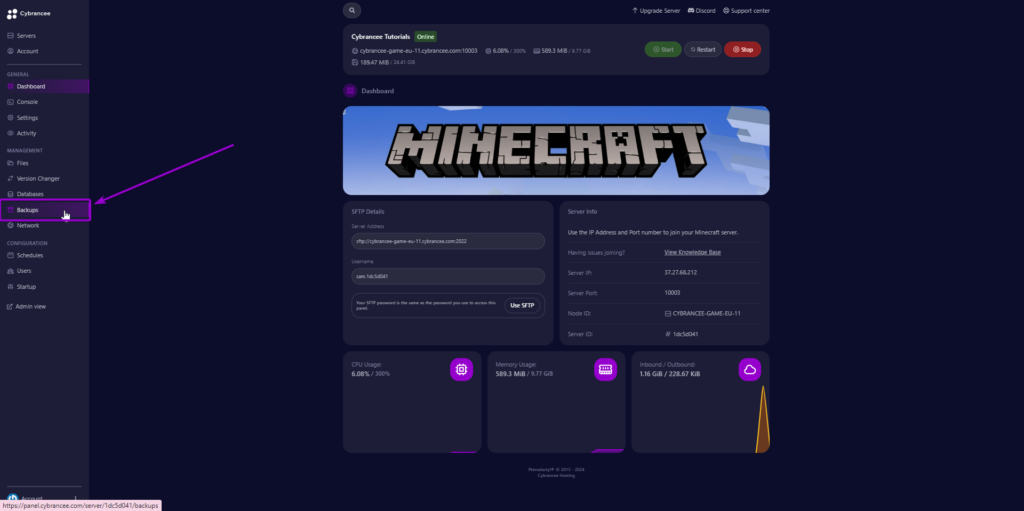1024x511 pixels.
Task: Open the Support center link
Action: tap(746, 10)
